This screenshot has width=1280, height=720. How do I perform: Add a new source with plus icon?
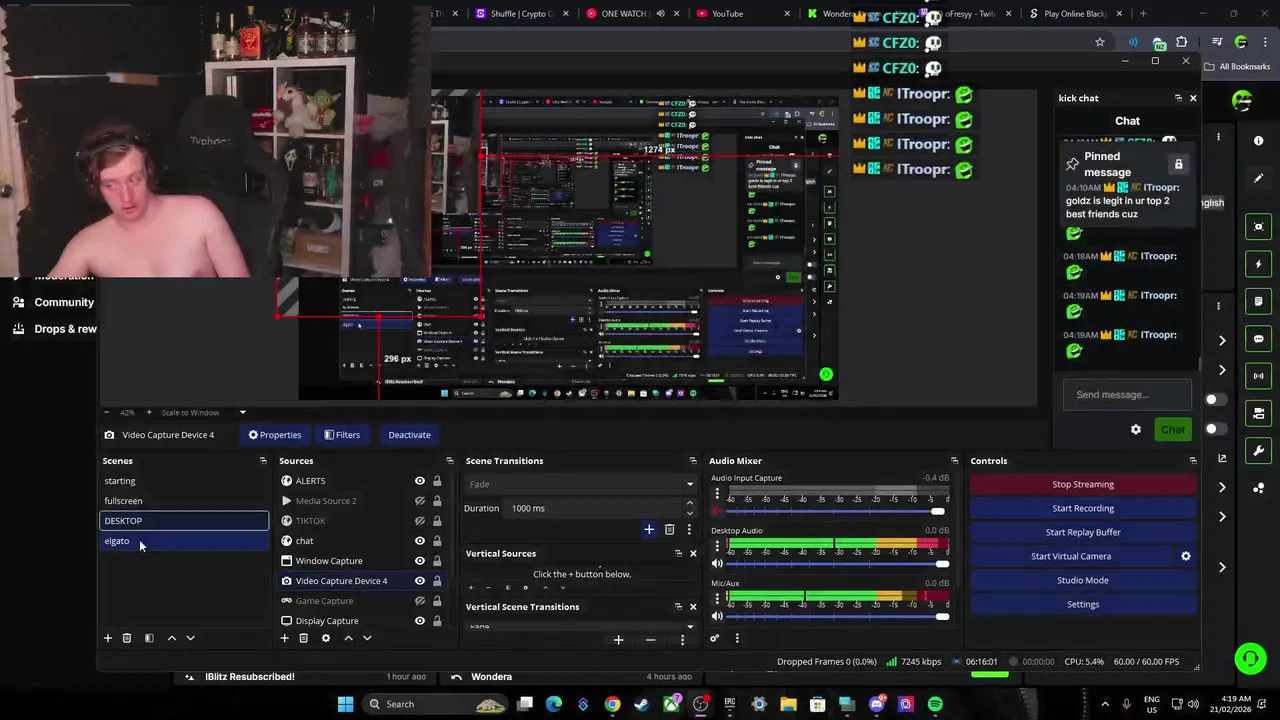click(284, 638)
